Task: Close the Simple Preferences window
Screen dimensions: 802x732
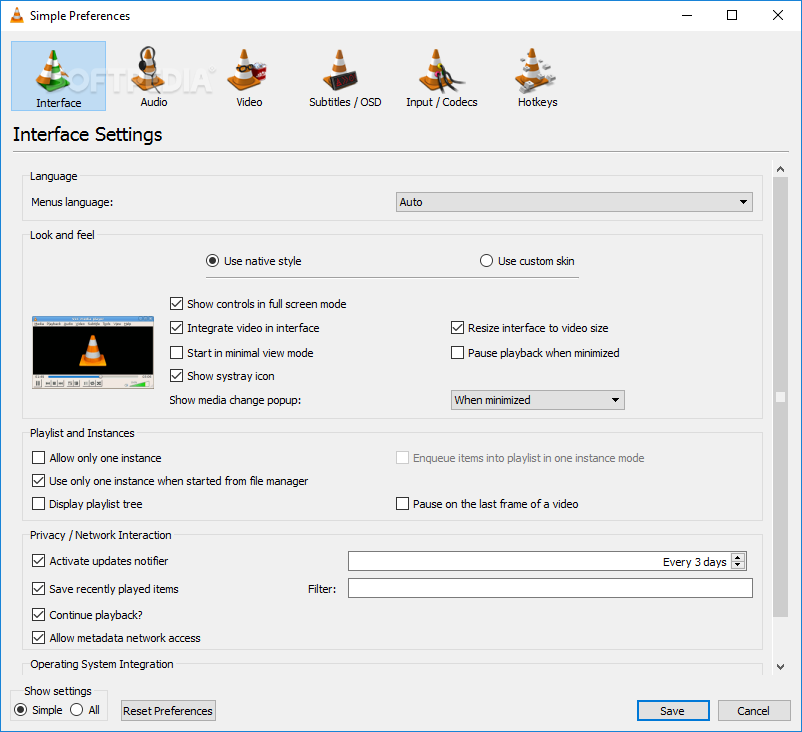Action: 777,15
